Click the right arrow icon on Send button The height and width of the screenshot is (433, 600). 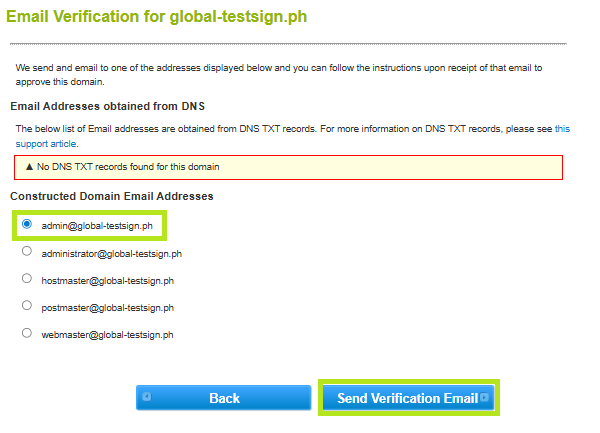tap(485, 398)
